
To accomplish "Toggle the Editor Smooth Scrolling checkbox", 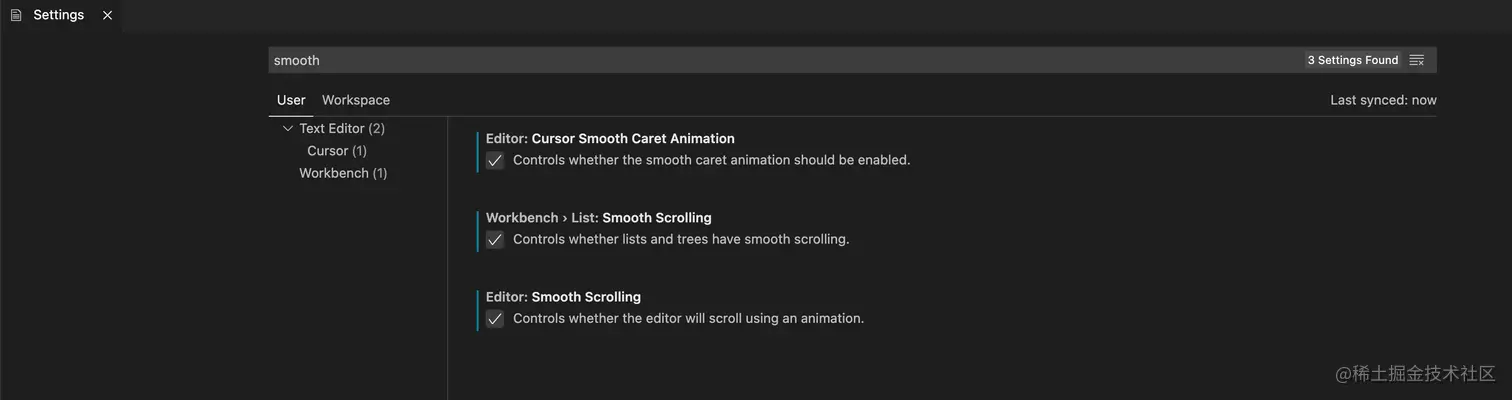I will click(494, 319).
